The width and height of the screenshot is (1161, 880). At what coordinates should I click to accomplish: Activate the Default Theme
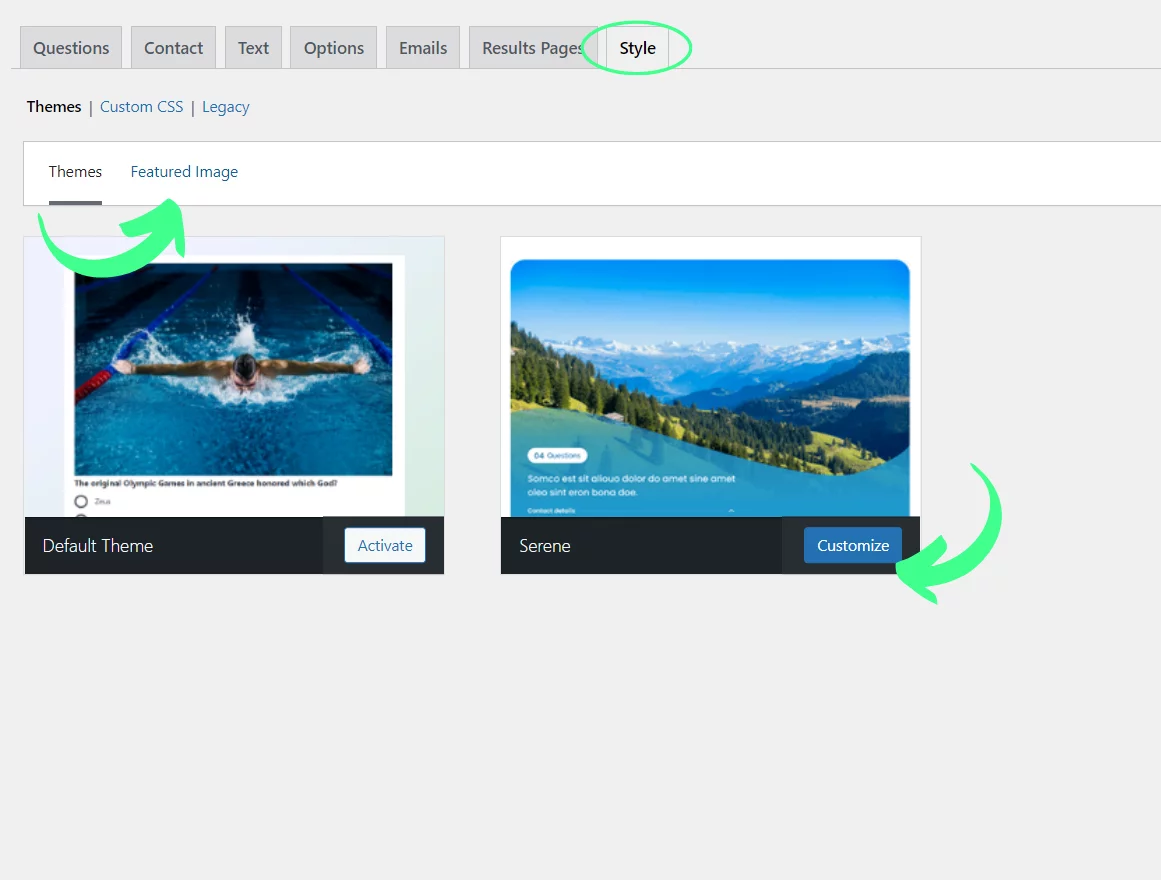click(385, 546)
